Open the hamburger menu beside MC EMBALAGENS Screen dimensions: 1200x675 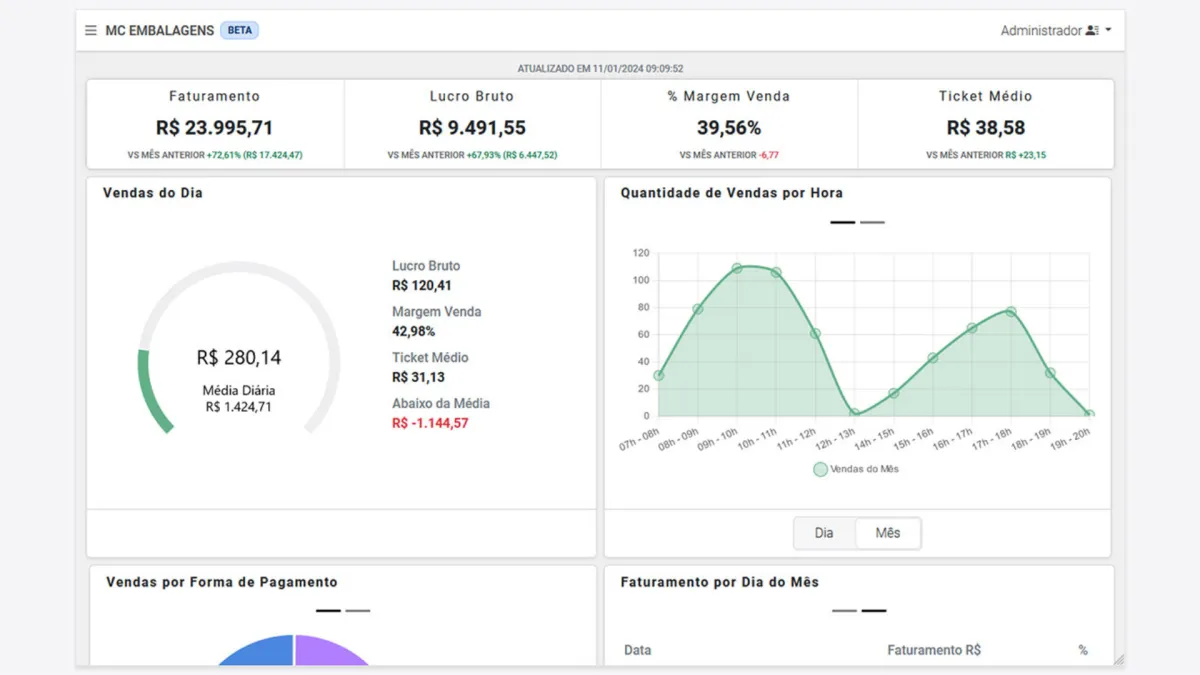pos(91,31)
